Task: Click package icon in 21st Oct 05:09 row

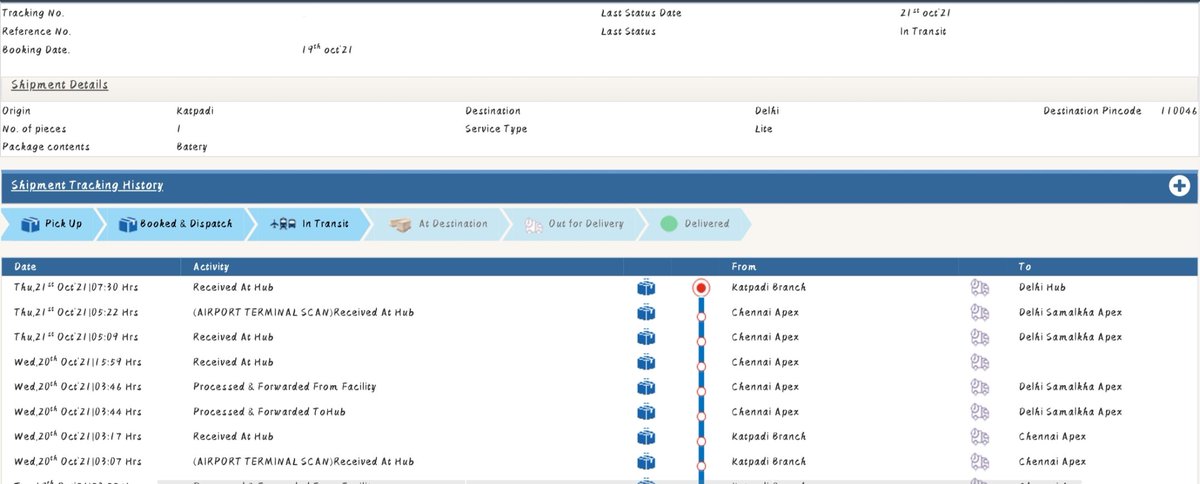Action: pyautogui.click(x=646, y=338)
